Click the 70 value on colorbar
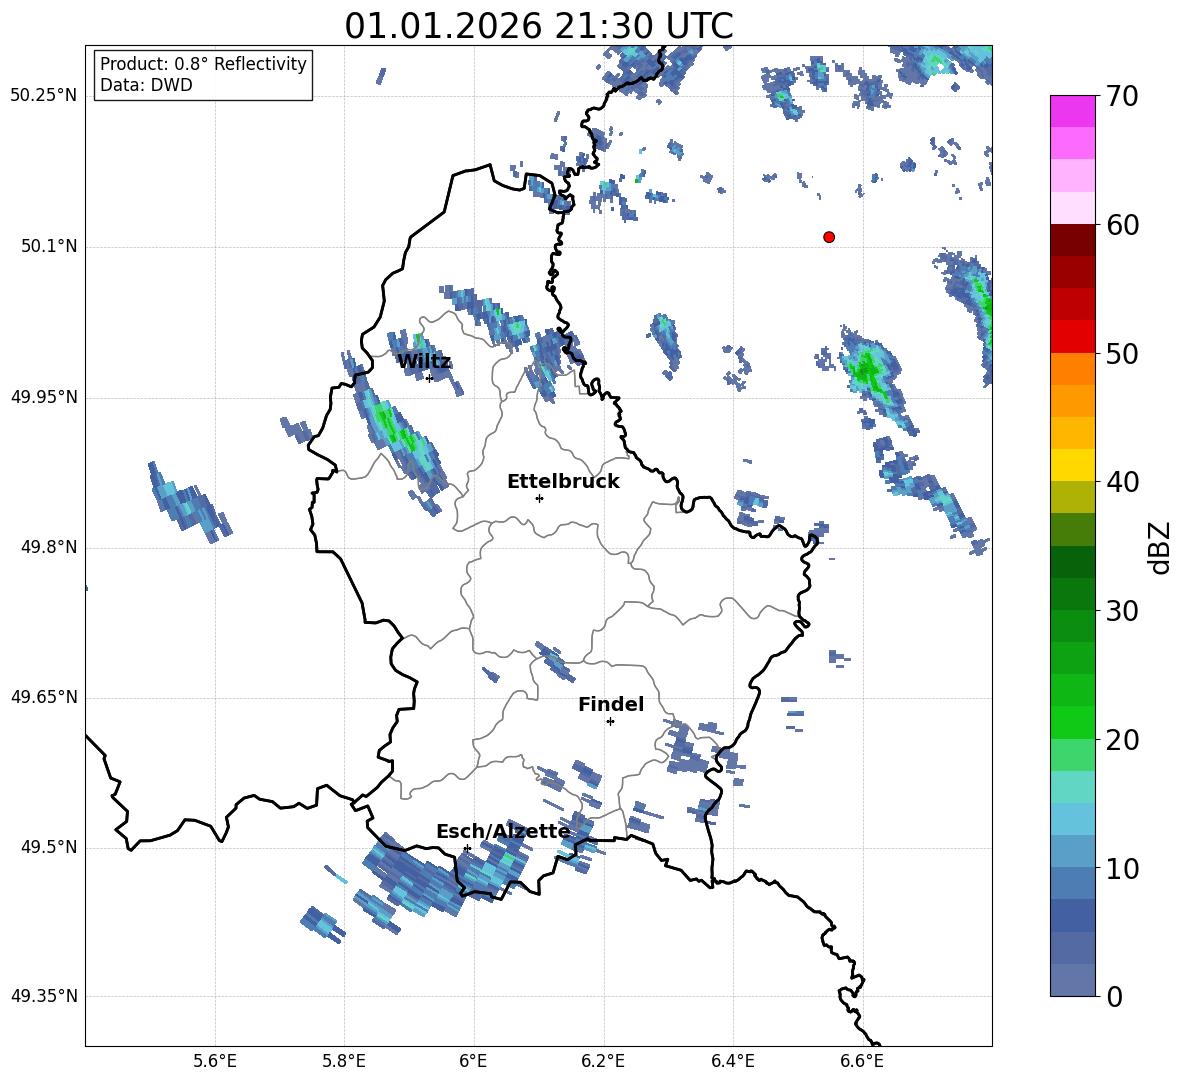The width and height of the screenshot is (1184, 1081). coord(1121,97)
